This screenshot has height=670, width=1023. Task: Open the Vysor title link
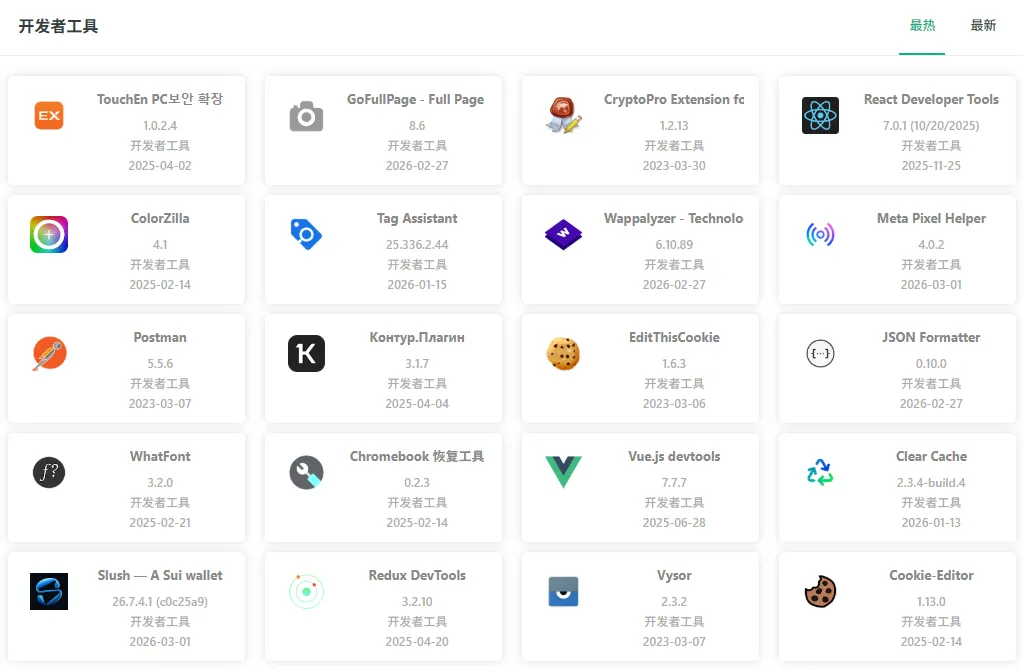(674, 575)
